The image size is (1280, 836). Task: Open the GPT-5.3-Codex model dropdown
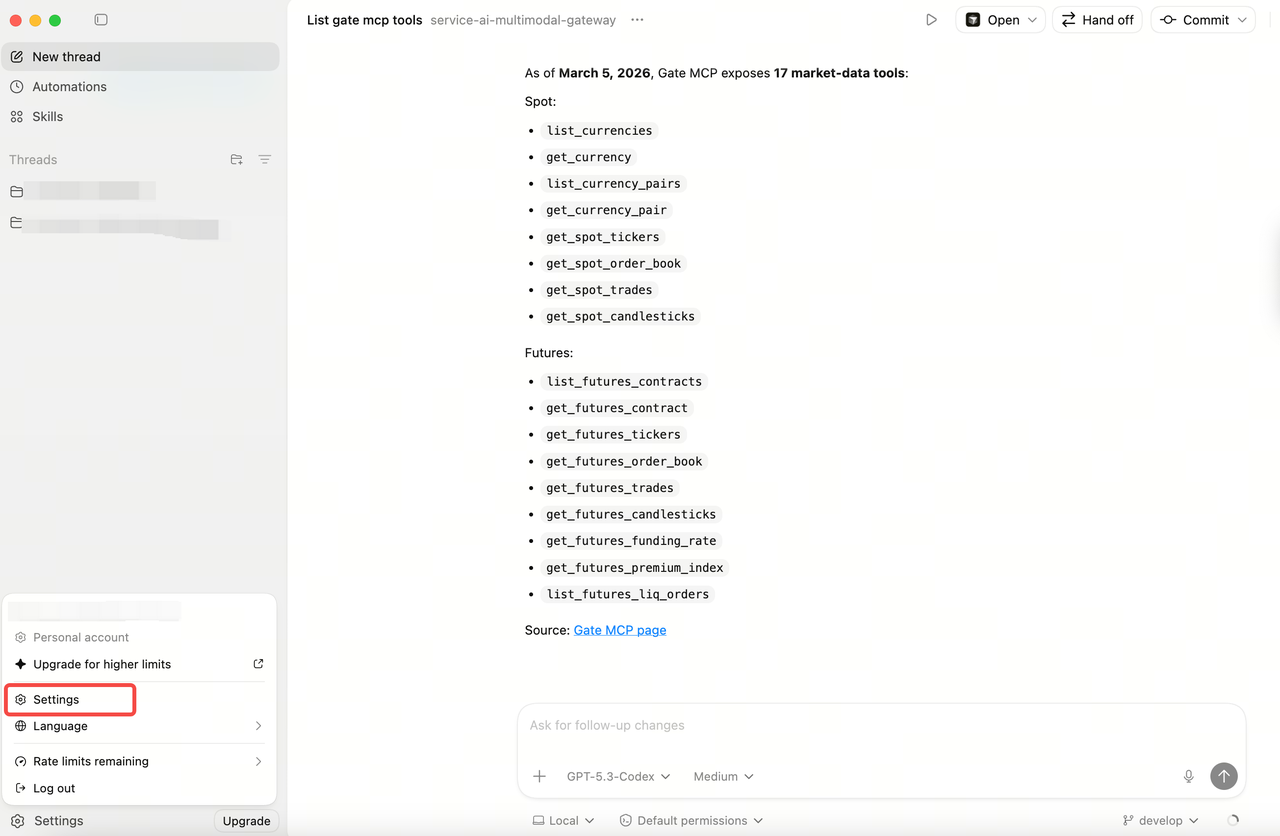pos(618,776)
